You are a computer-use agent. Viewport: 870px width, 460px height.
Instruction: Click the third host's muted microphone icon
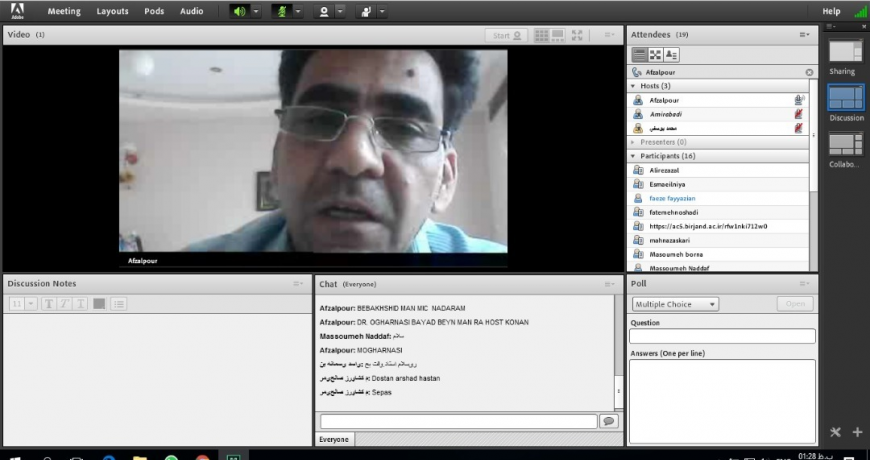(x=799, y=128)
